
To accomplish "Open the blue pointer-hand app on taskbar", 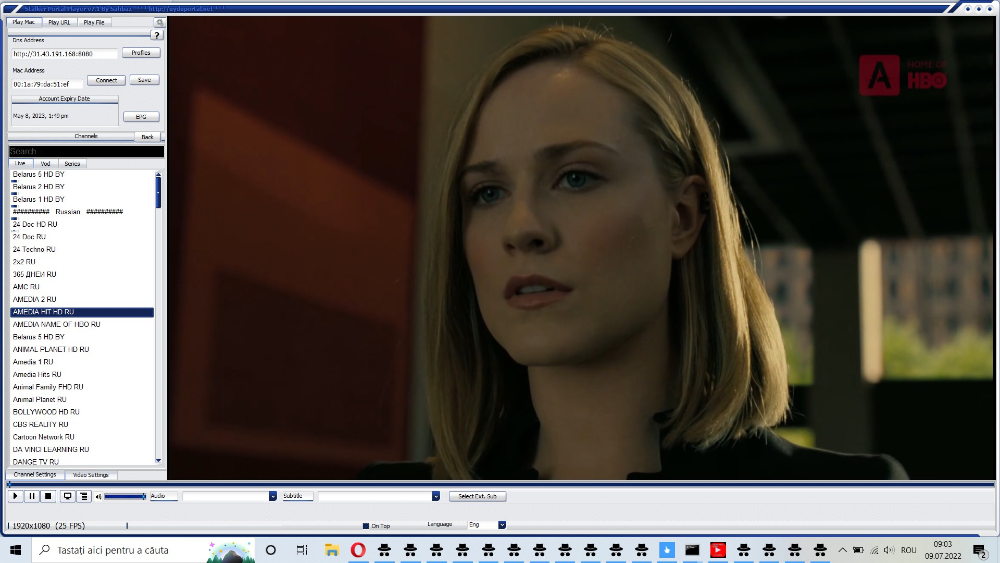I will [666, 550].
